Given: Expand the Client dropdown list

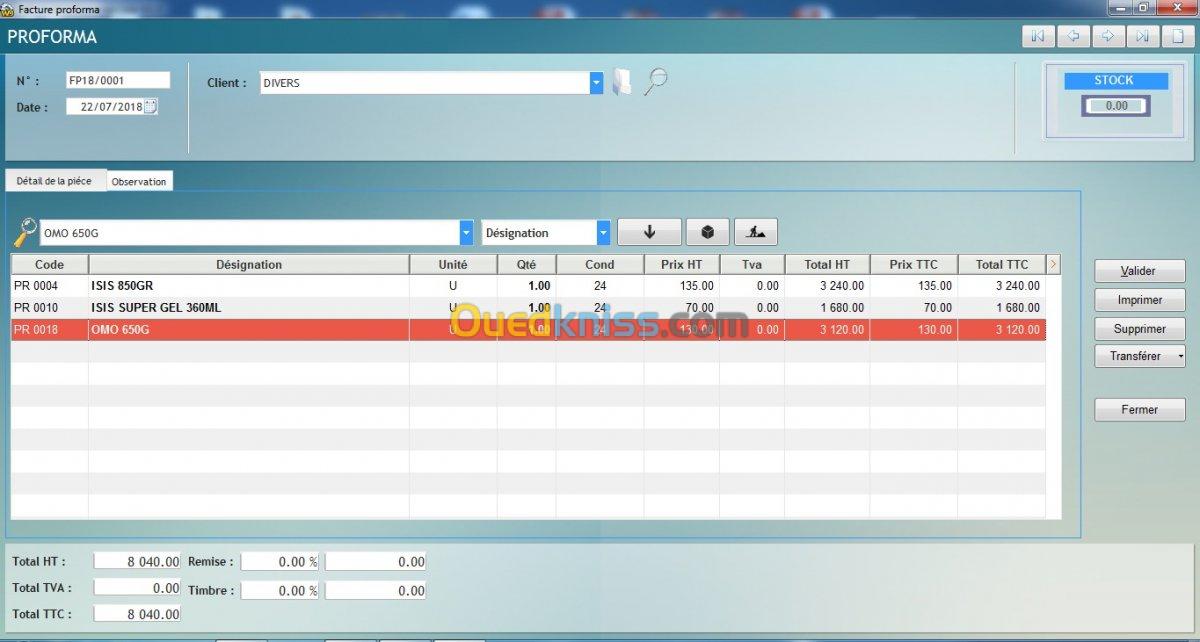Looking at the screenshot, I should (596, 83).
